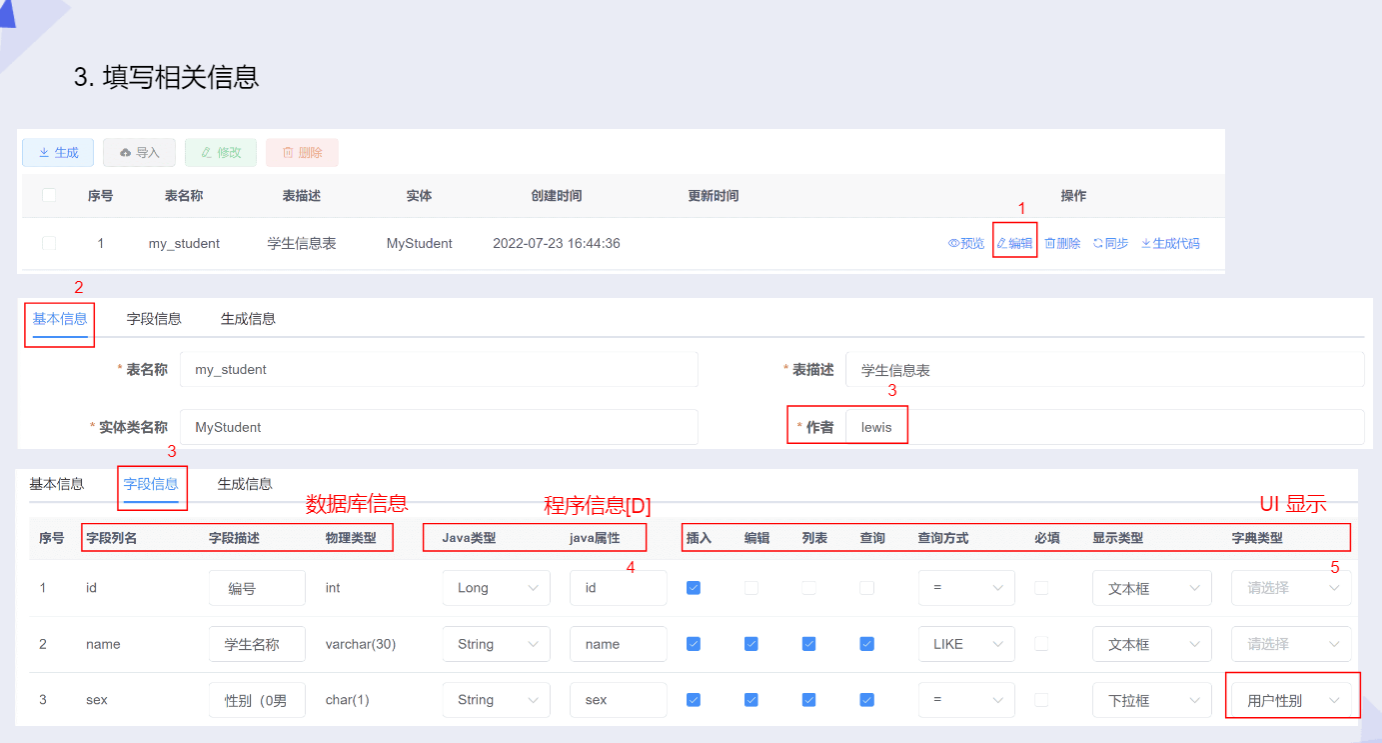Toggle the 查询 checkbox for sex row

tap(867, 700)
